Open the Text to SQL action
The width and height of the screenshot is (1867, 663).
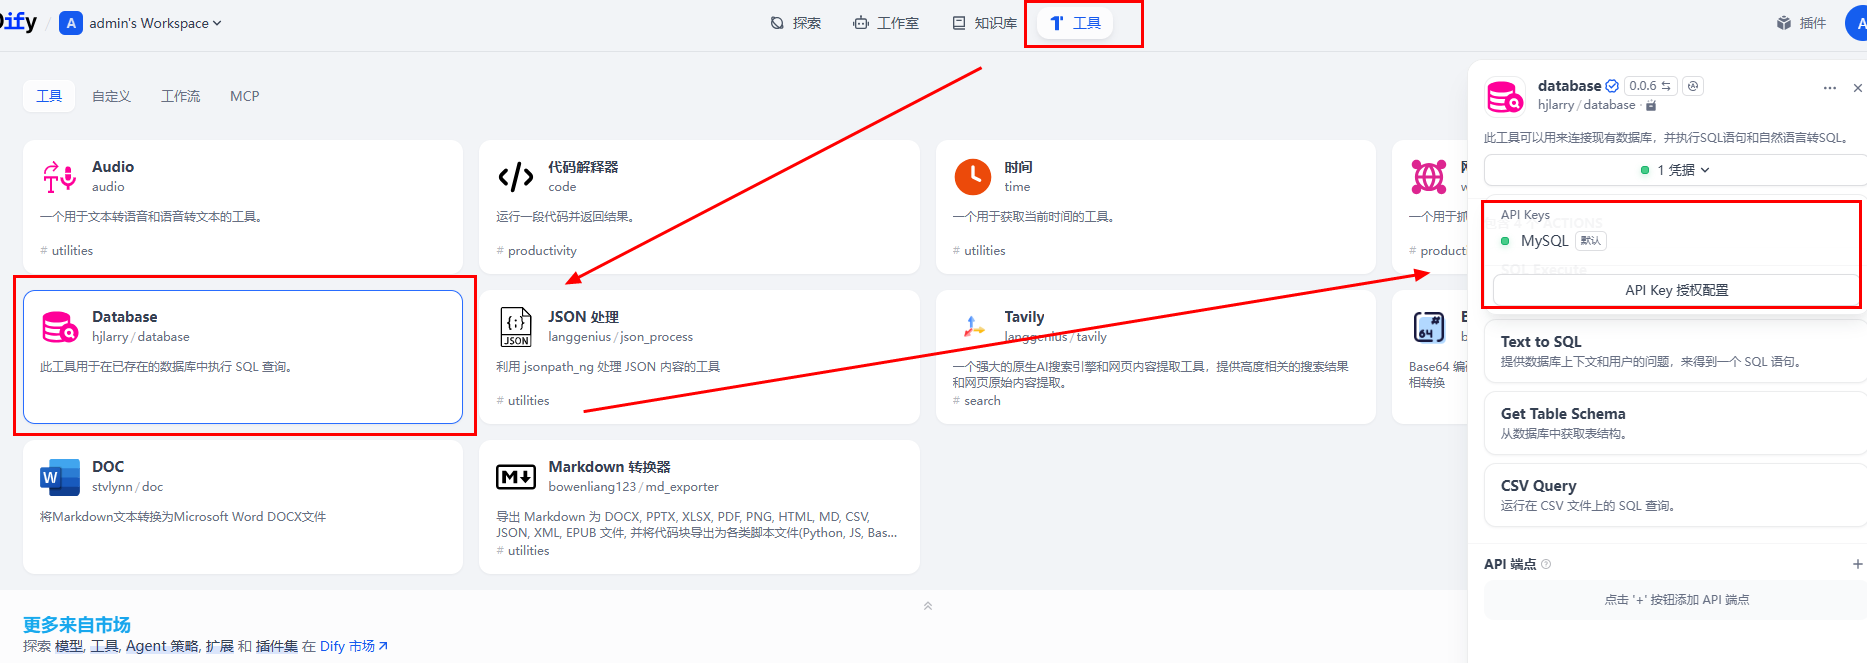pos(1675,351)
